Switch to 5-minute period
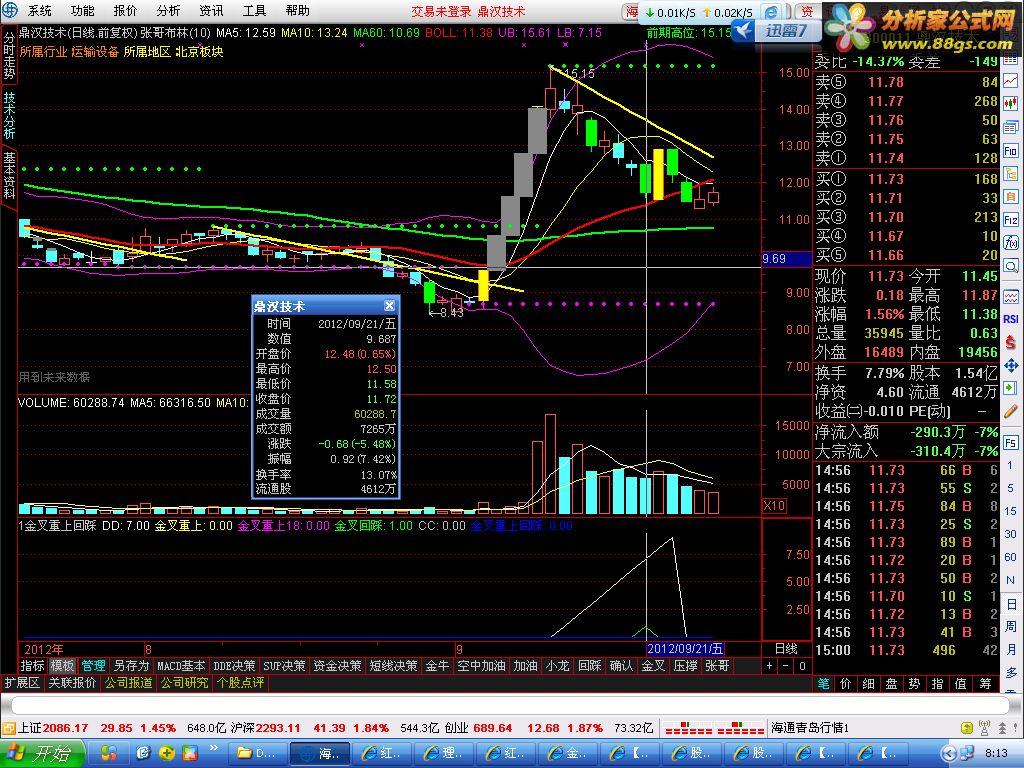 click(1010, 488)
